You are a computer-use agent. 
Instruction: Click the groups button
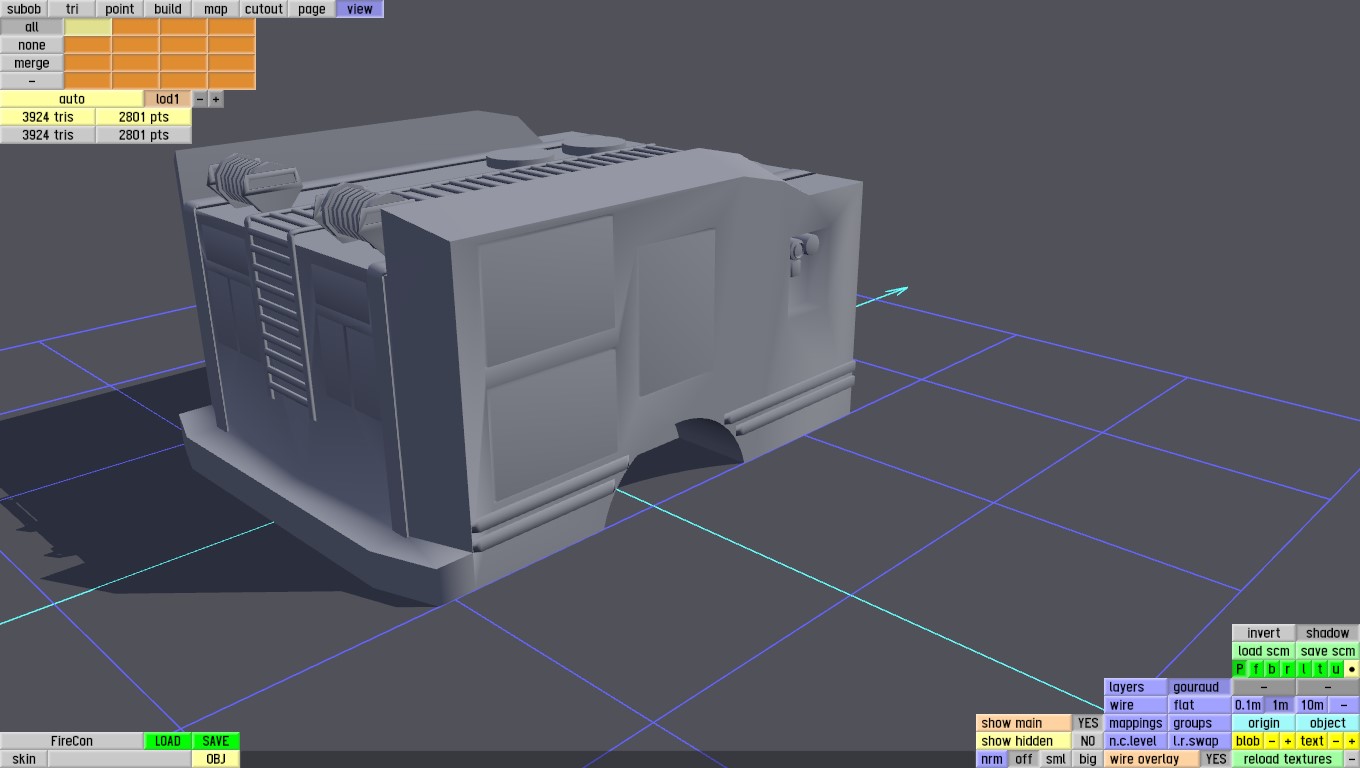pos(1200,723)
